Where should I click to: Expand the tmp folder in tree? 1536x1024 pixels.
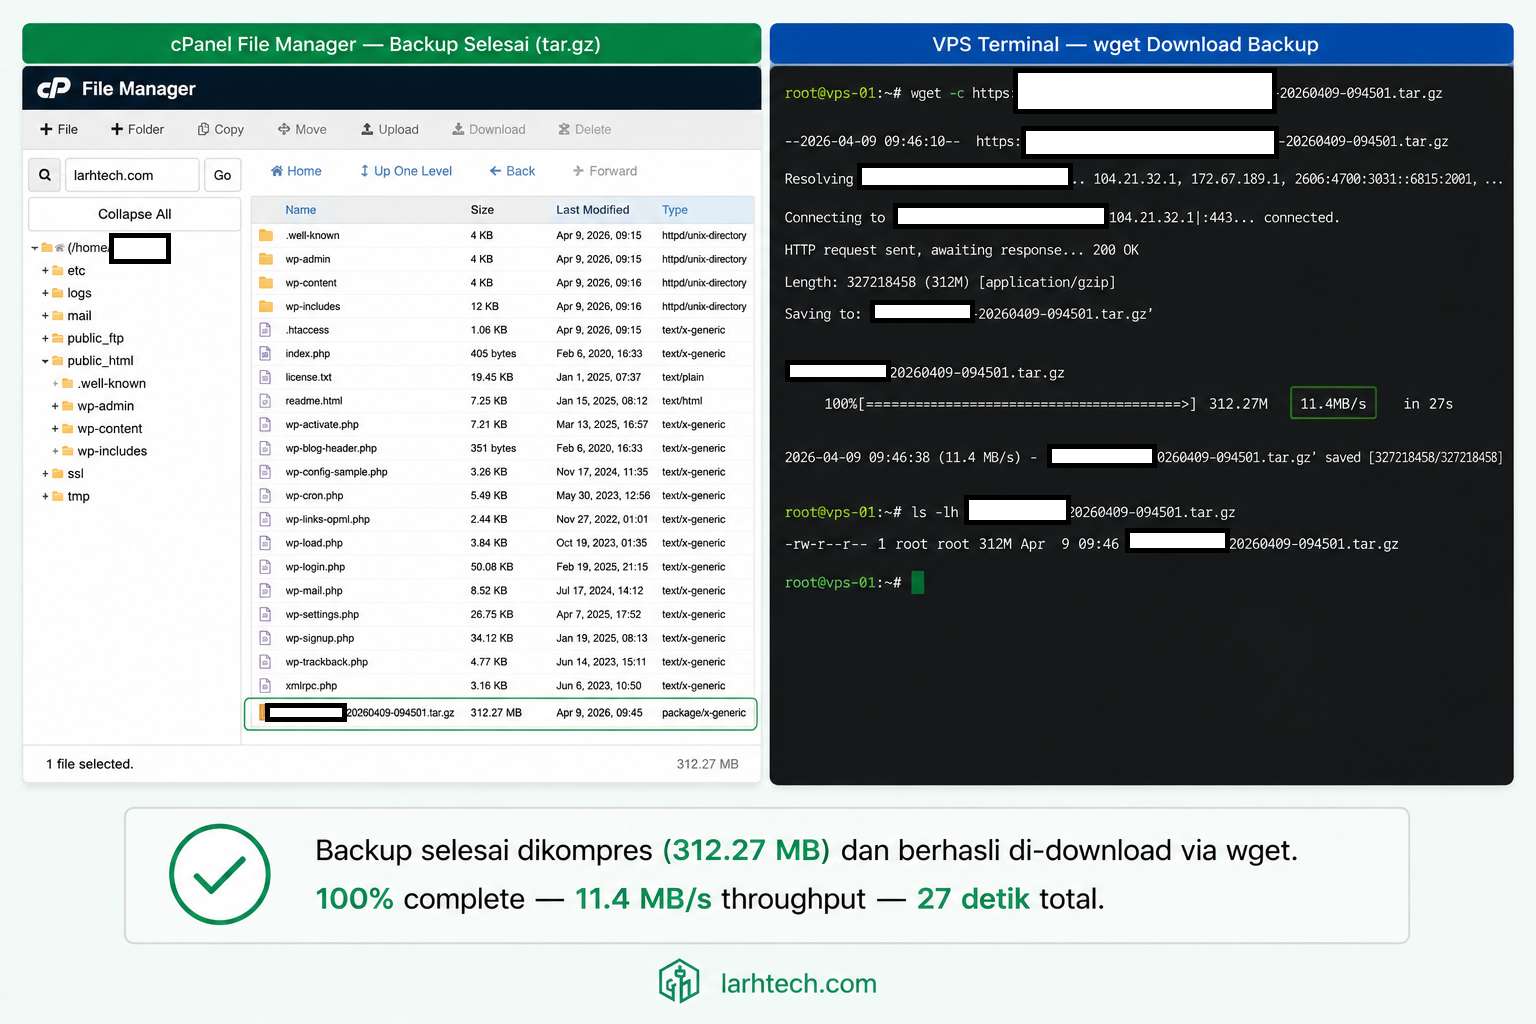point(45,496)
